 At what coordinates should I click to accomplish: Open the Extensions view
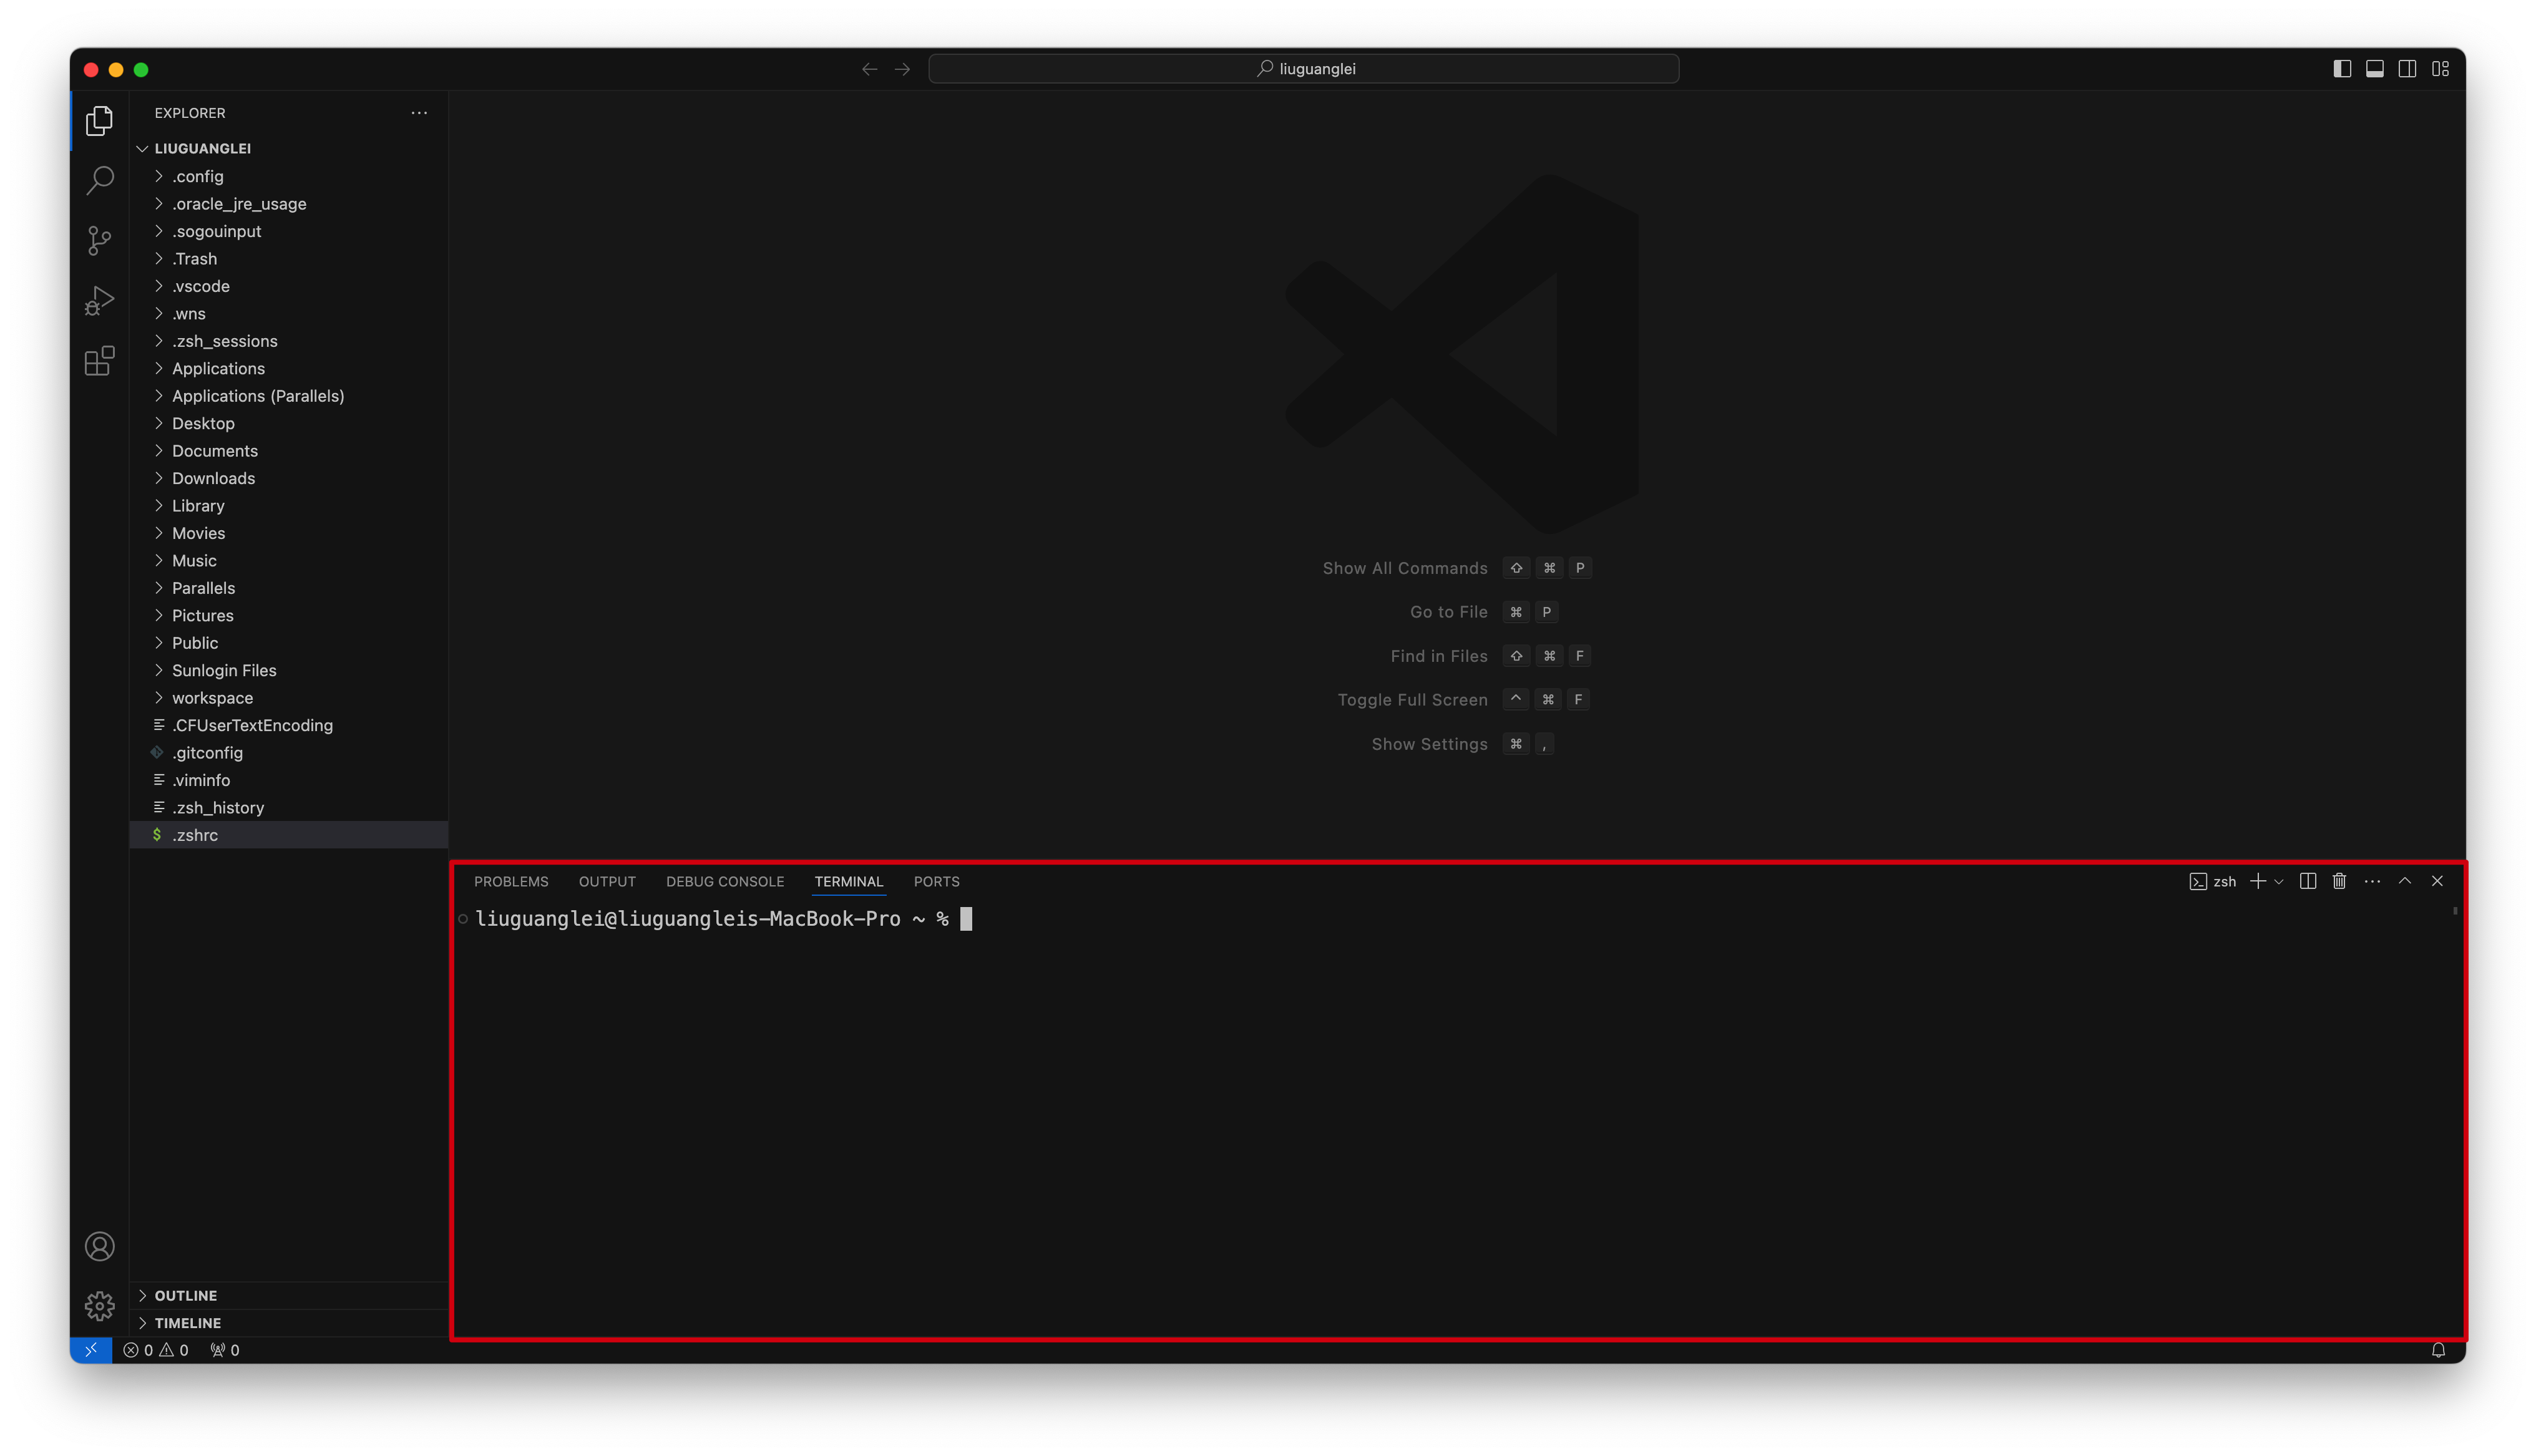pyautogui.click(x=99, y=361)
